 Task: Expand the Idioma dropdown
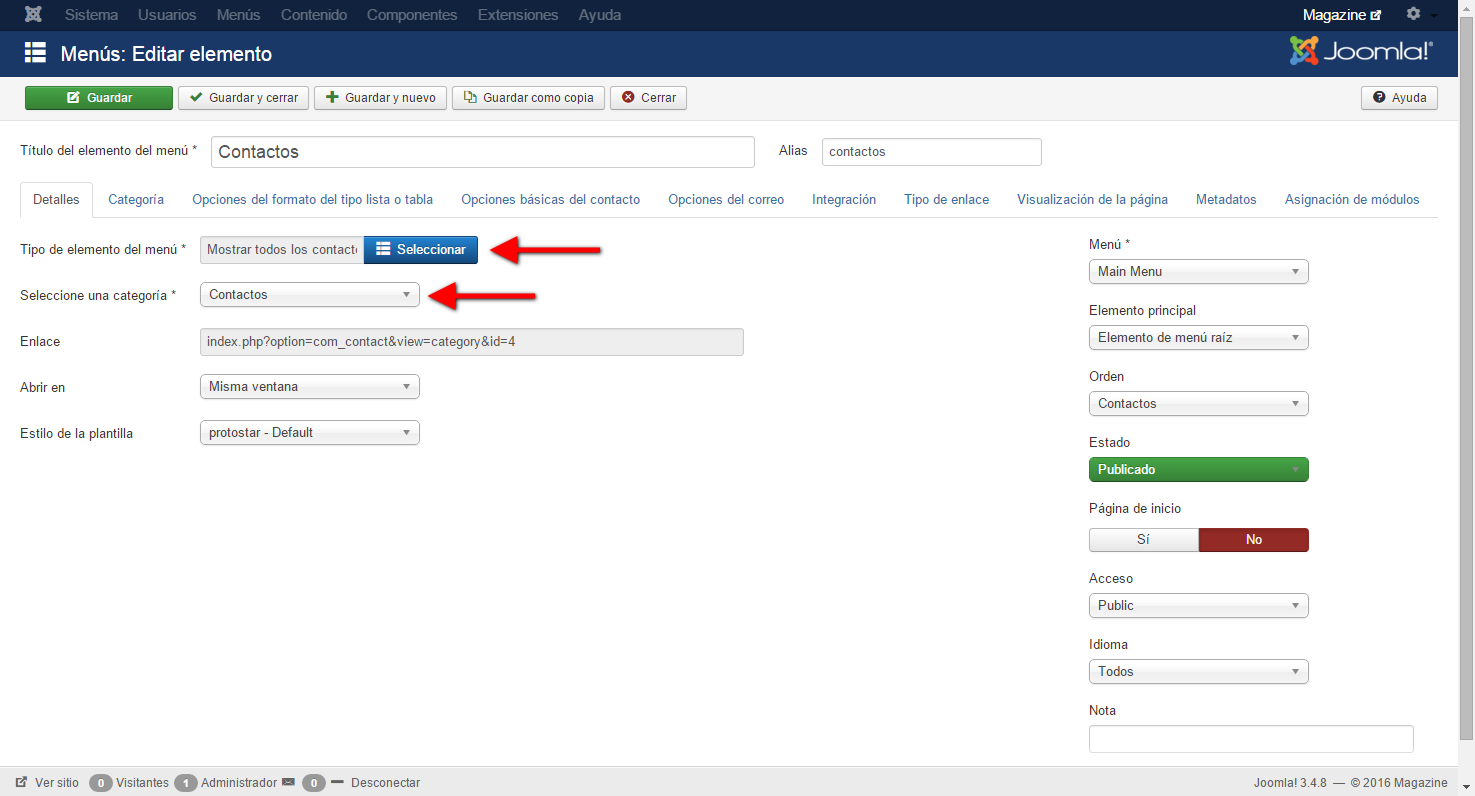point(1198,671)
